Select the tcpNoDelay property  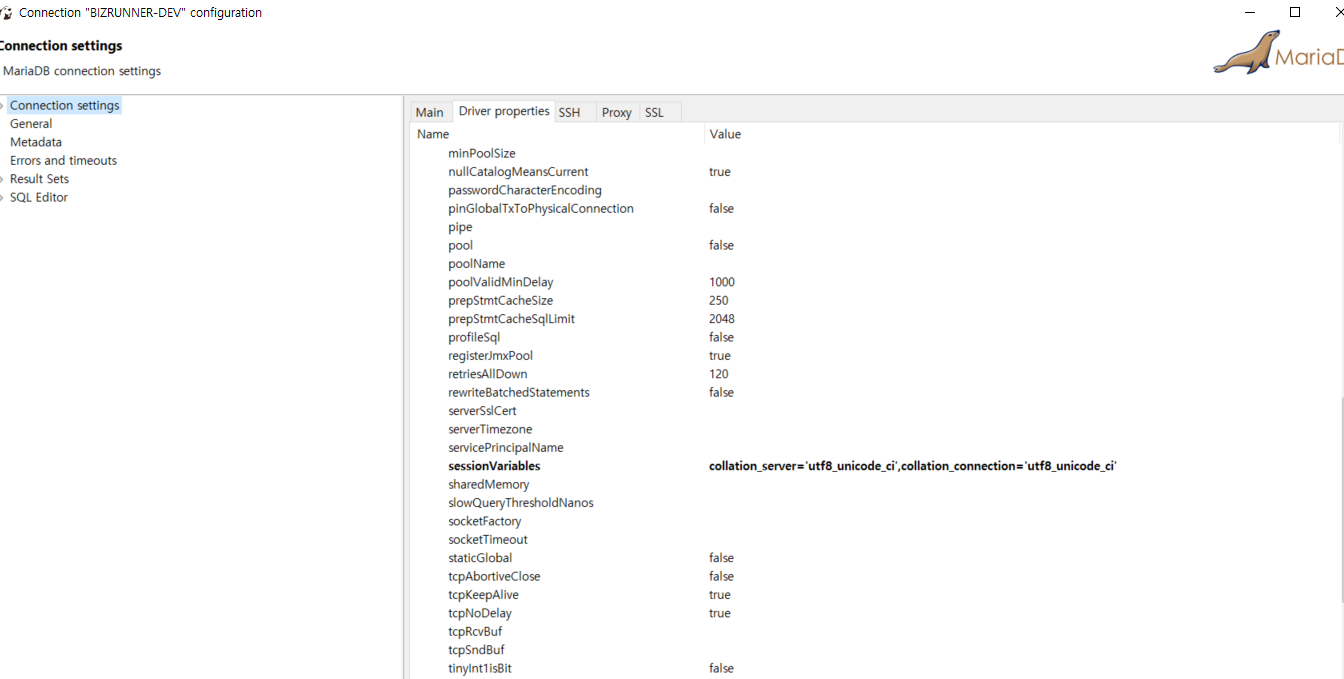click(480, 613)
